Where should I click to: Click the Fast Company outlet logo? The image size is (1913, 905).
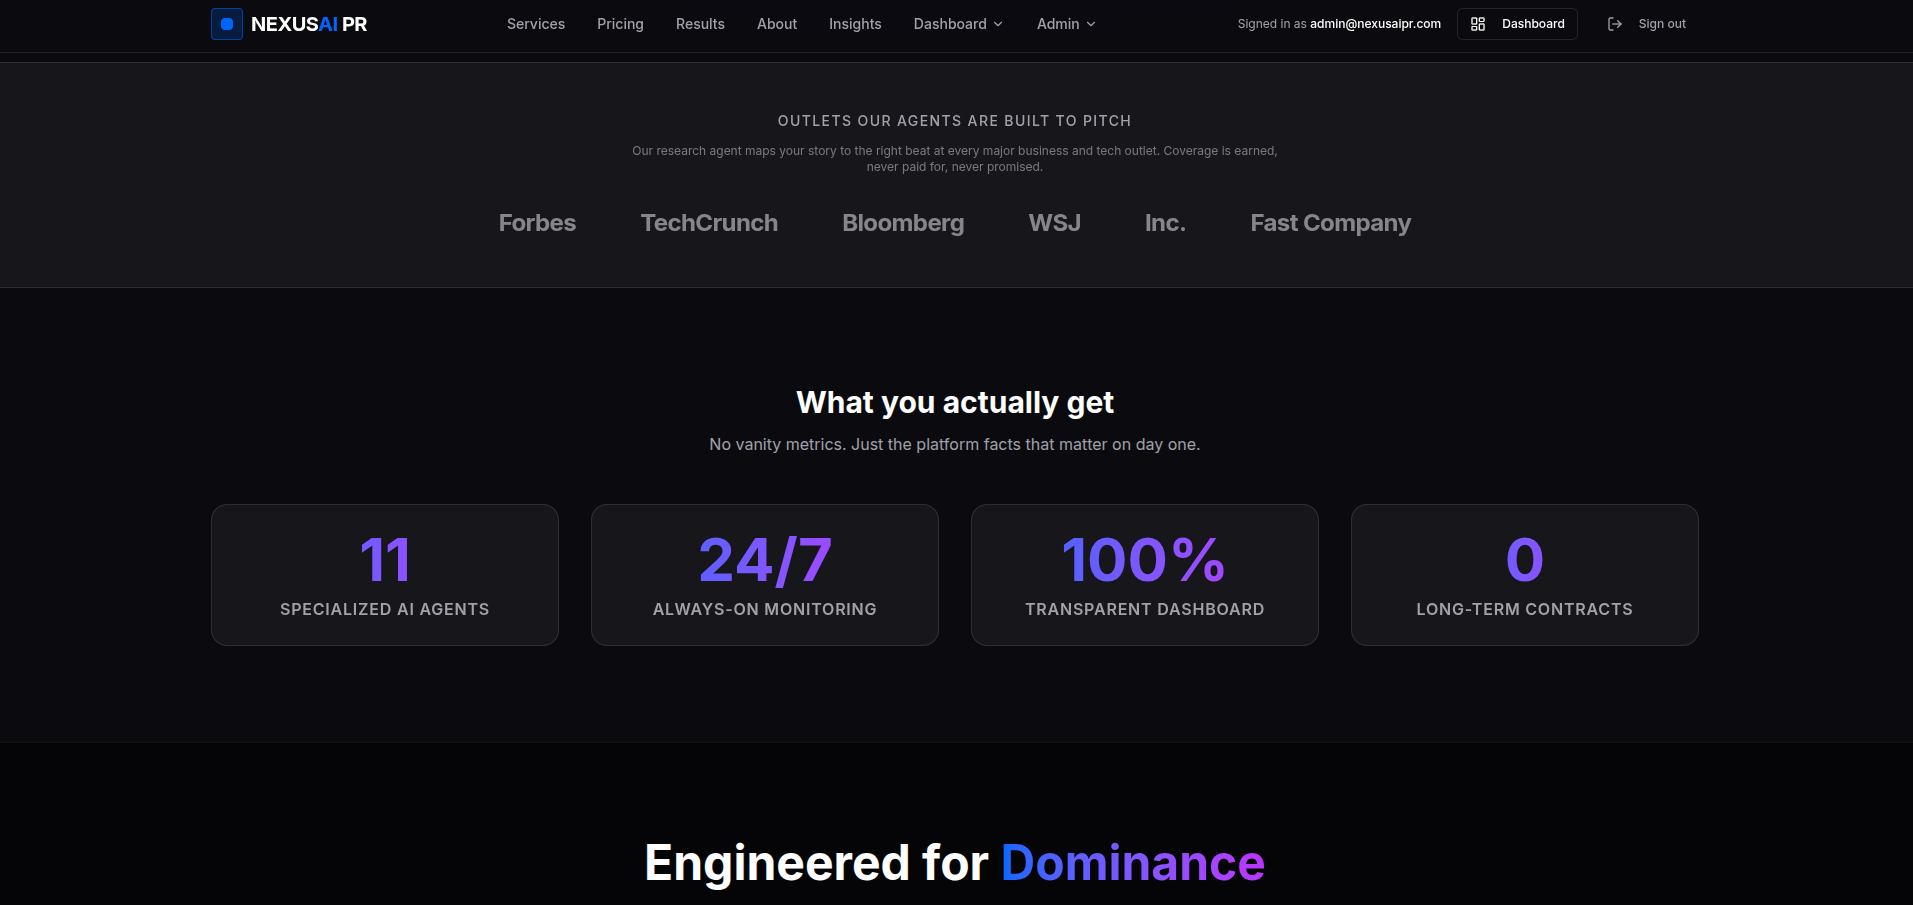coord(1330,223)
